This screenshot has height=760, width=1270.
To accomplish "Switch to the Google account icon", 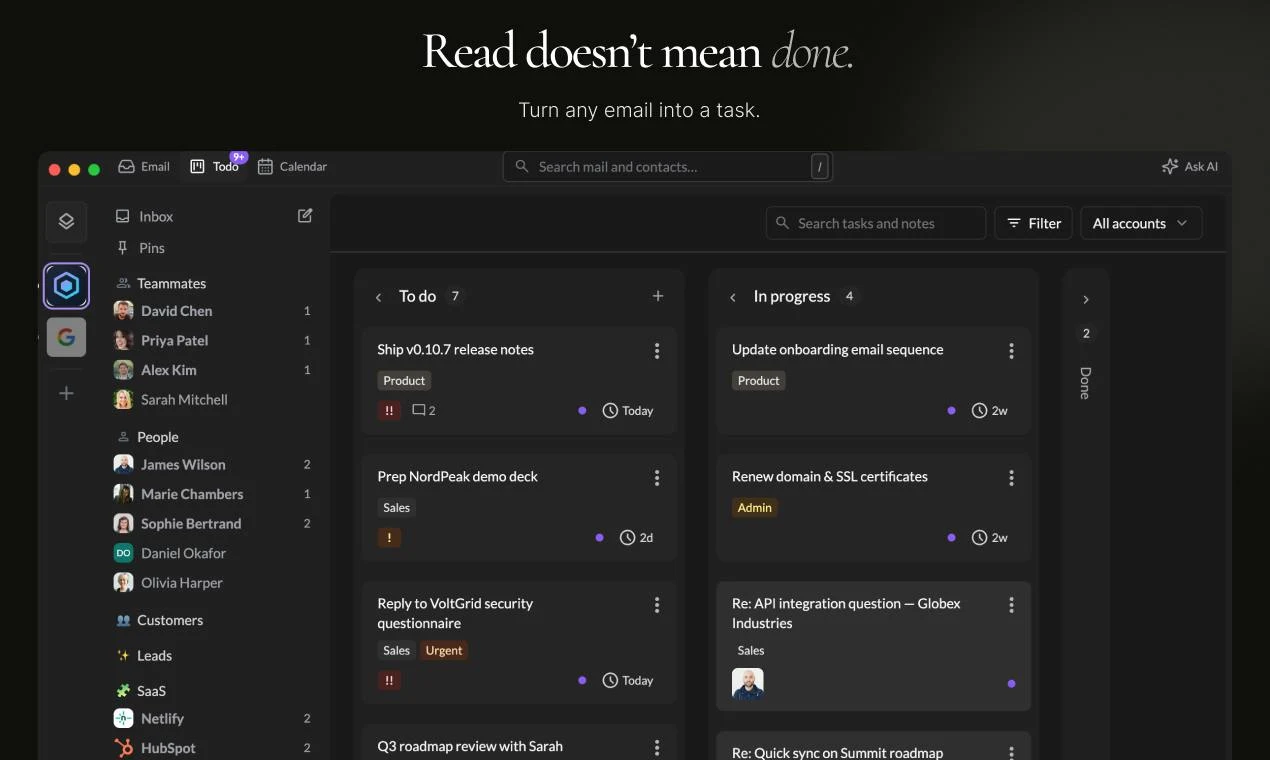I will pyautogui.click(x=66, y=337).
